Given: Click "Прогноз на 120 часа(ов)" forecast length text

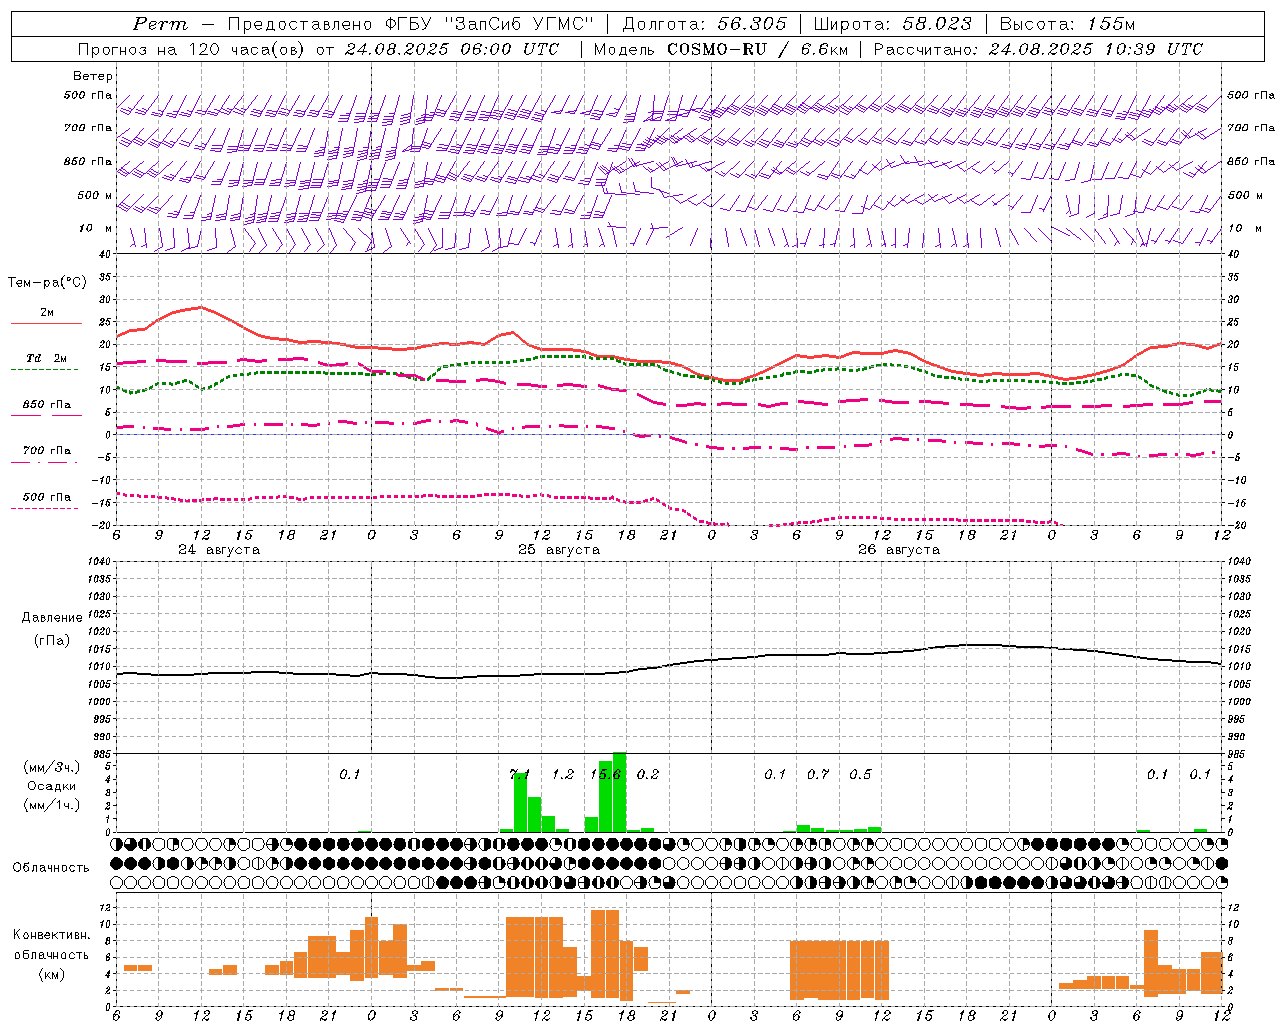Looking at the screenshot, I should (191, 49).
